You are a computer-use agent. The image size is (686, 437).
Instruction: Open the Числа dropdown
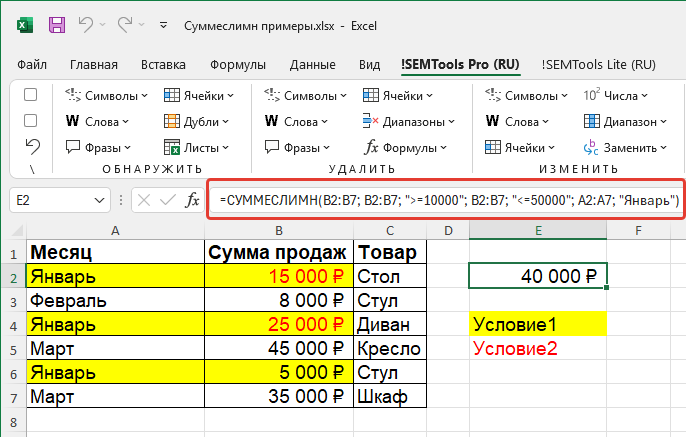pyautogui.click(x=615, y=95)
